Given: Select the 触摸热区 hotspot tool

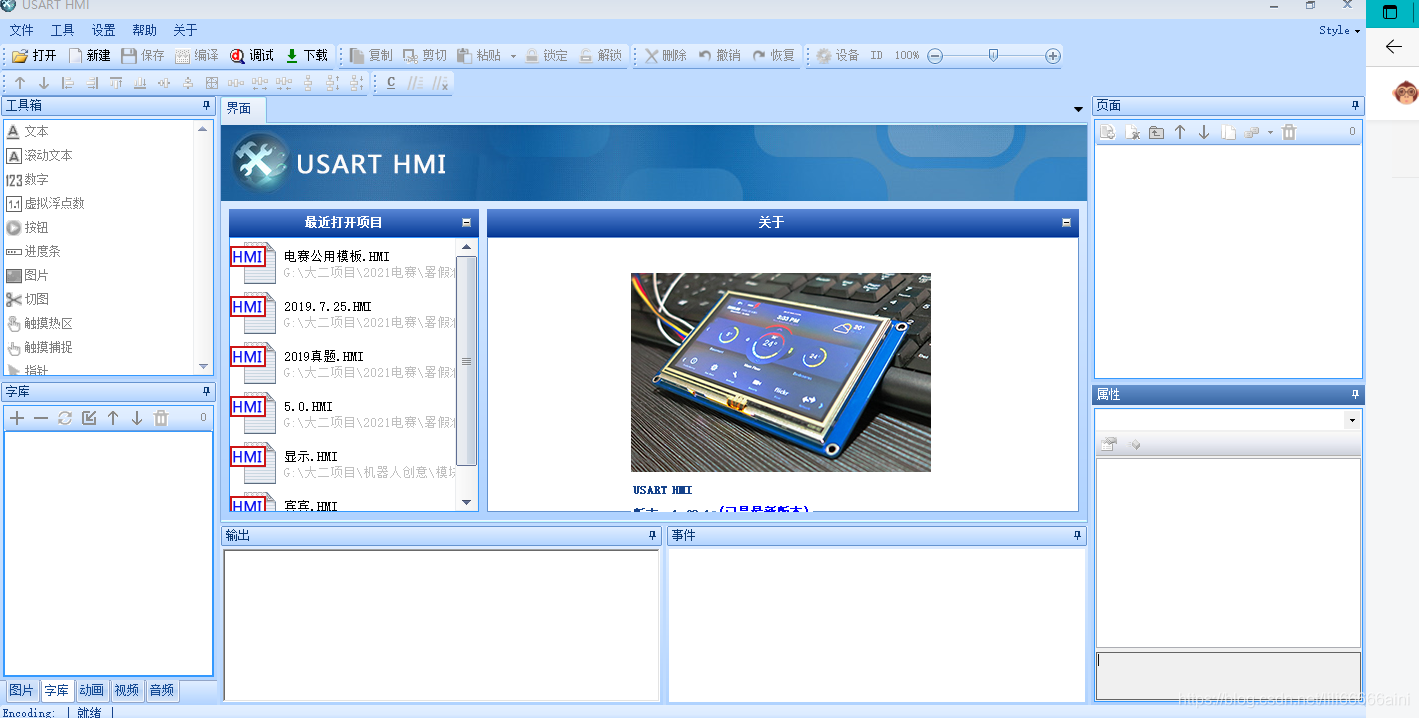Looking at the screenshot, I should (x=39, y=323).
